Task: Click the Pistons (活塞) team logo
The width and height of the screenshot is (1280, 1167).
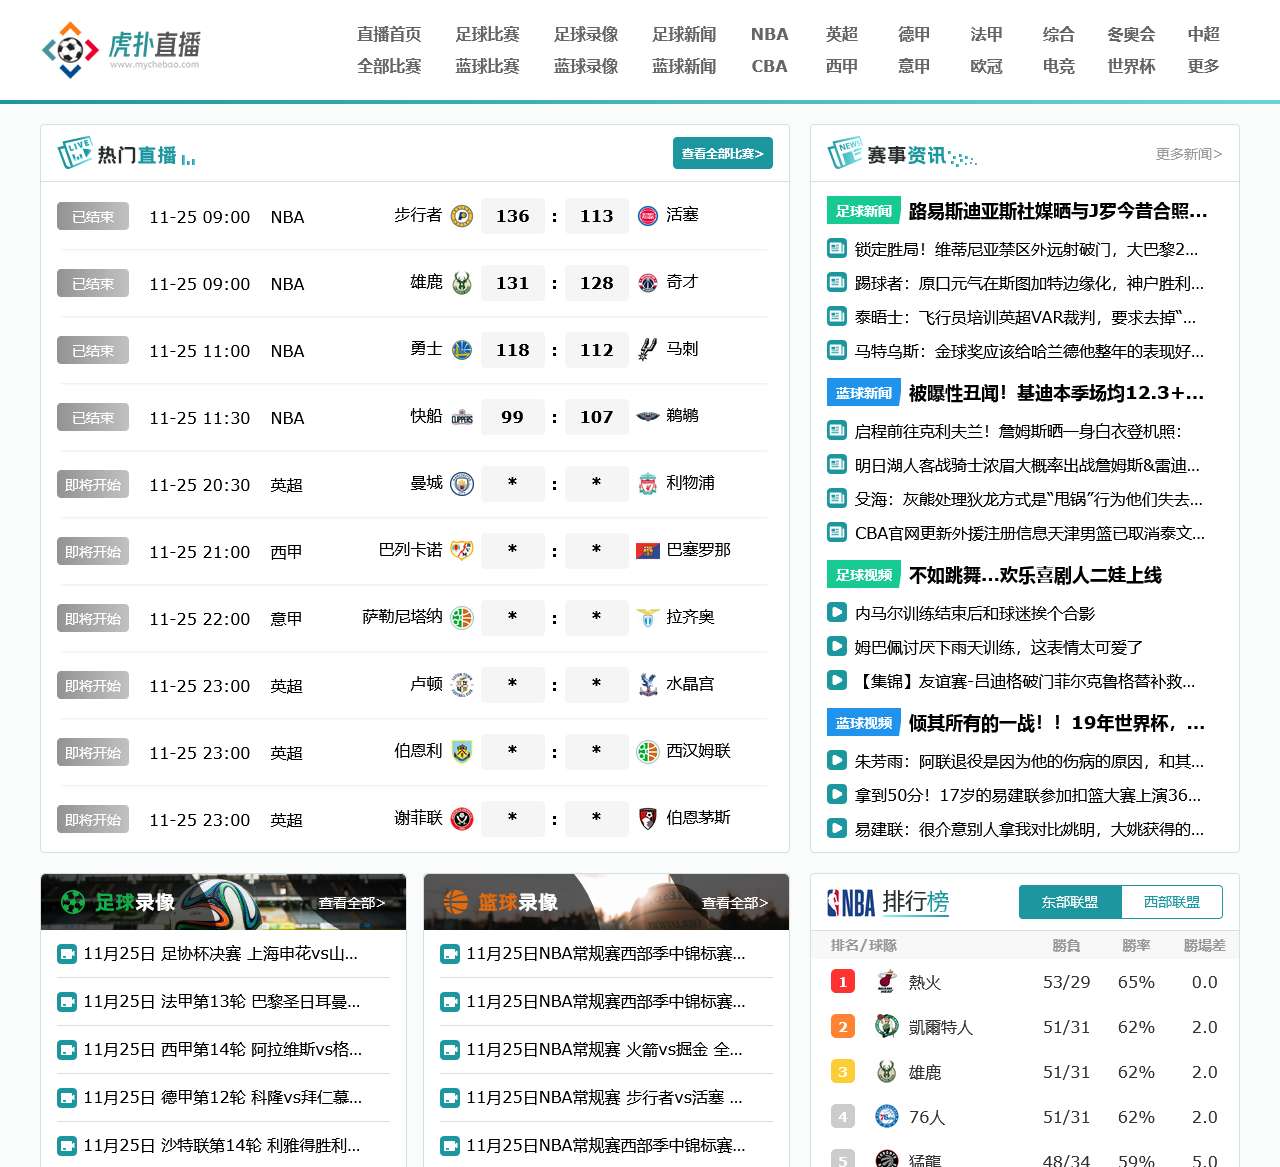Action: tap(648, 216)
